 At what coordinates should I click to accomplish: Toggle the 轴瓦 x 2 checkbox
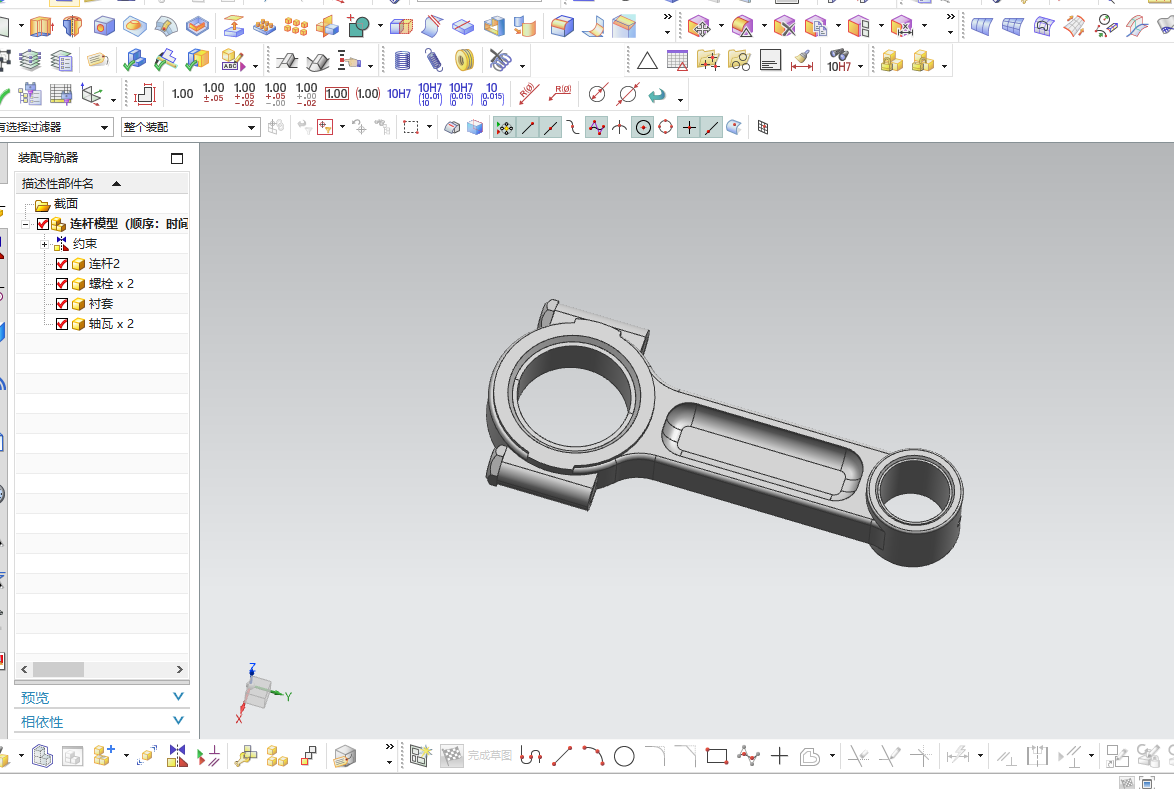coord(62,324)
